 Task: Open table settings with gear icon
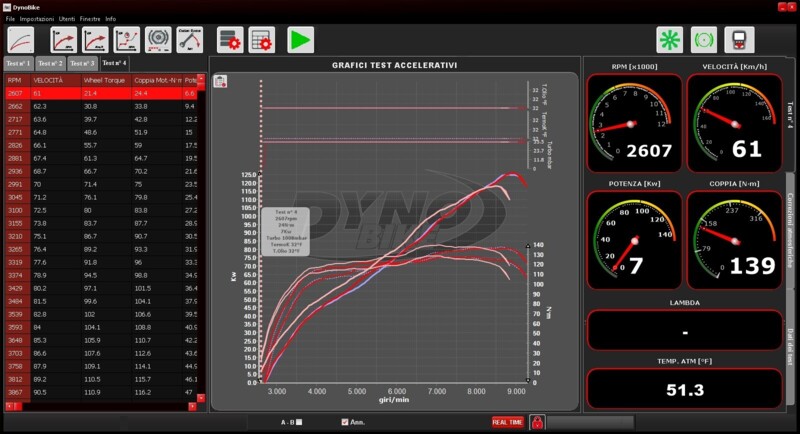tap(261, 40)
